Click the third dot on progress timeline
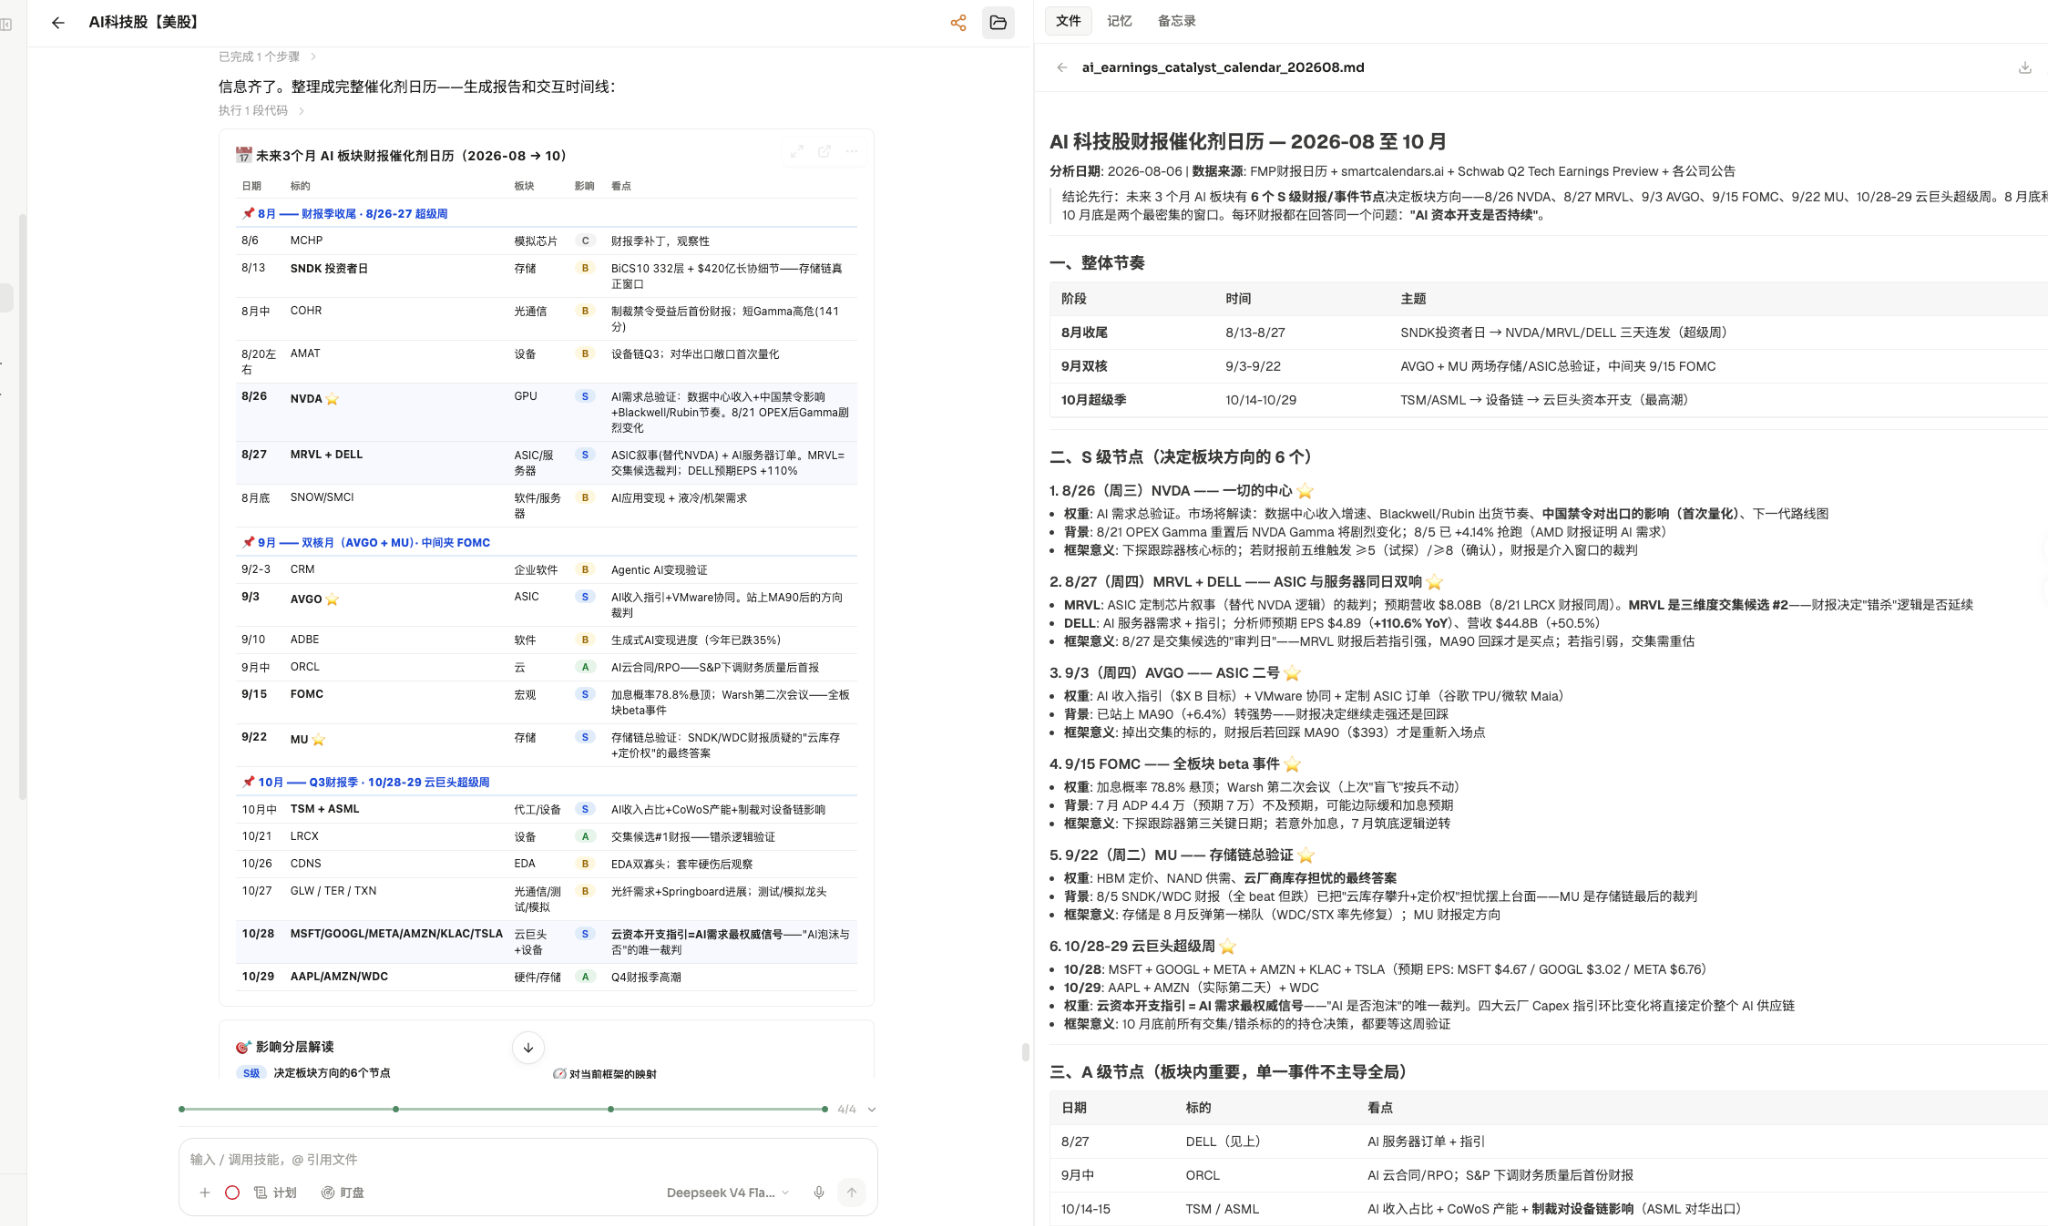Screen dimensions: 2048x1226 (x=611, y=1109)
